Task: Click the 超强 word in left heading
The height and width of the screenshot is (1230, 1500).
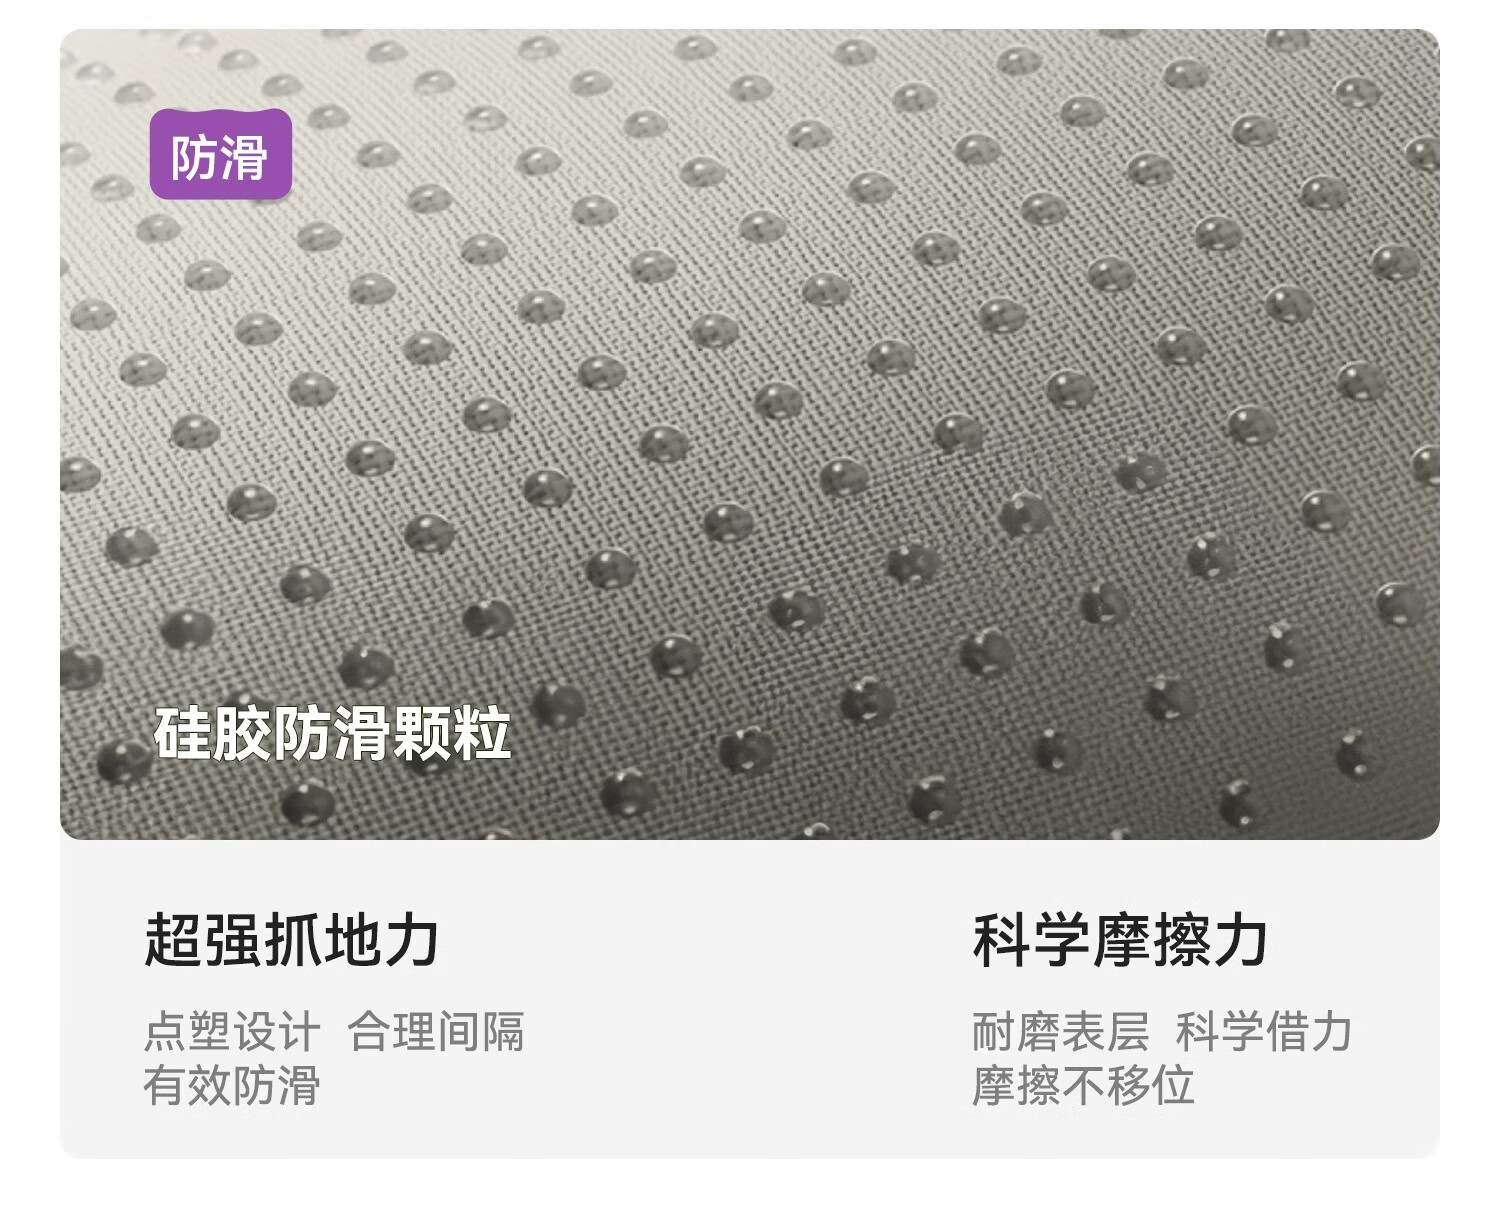Action: click(x=203, y=940)
